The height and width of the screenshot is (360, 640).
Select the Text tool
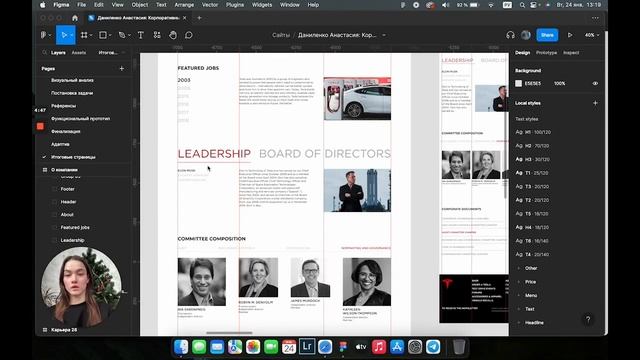tap(140, 35)
